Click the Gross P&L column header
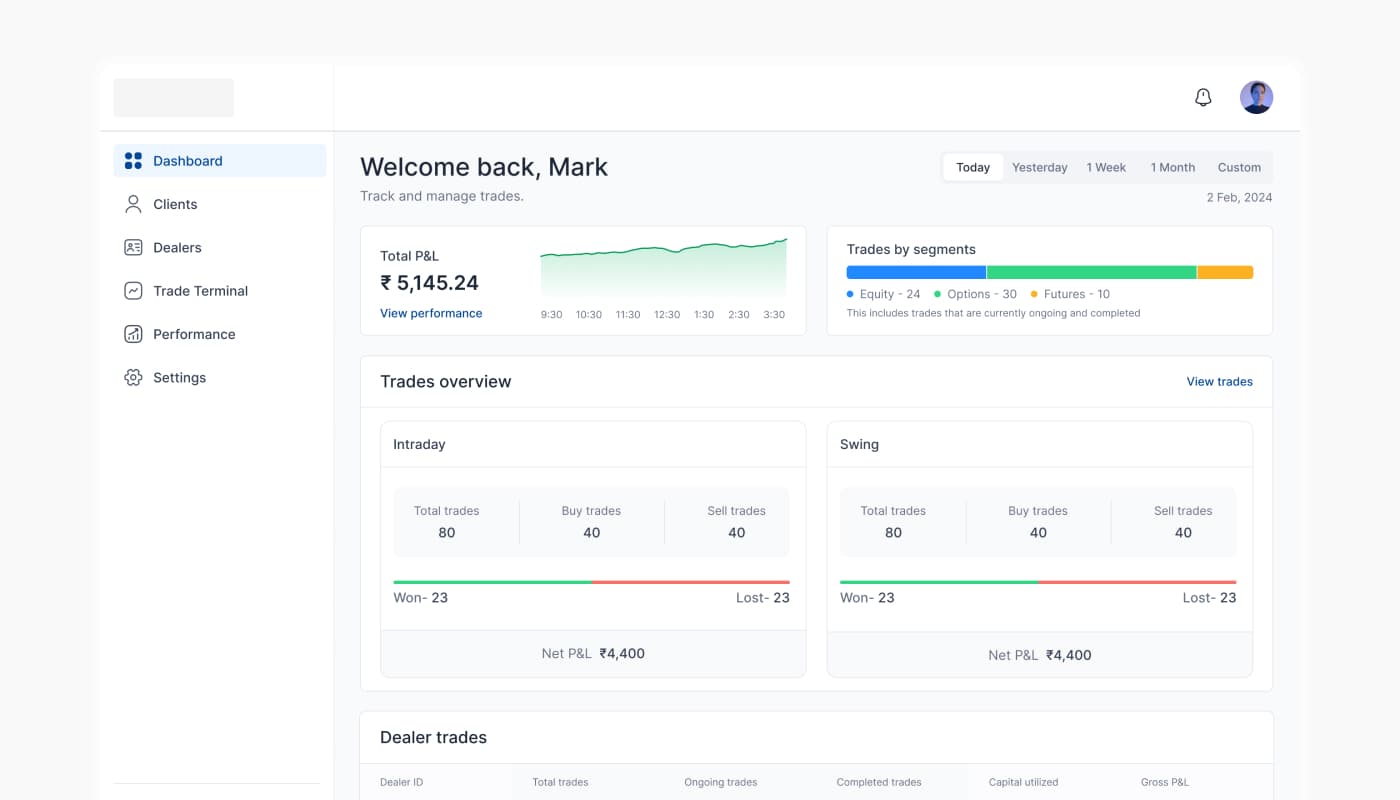This screenshot has height=800, width=1400. 1165,782
